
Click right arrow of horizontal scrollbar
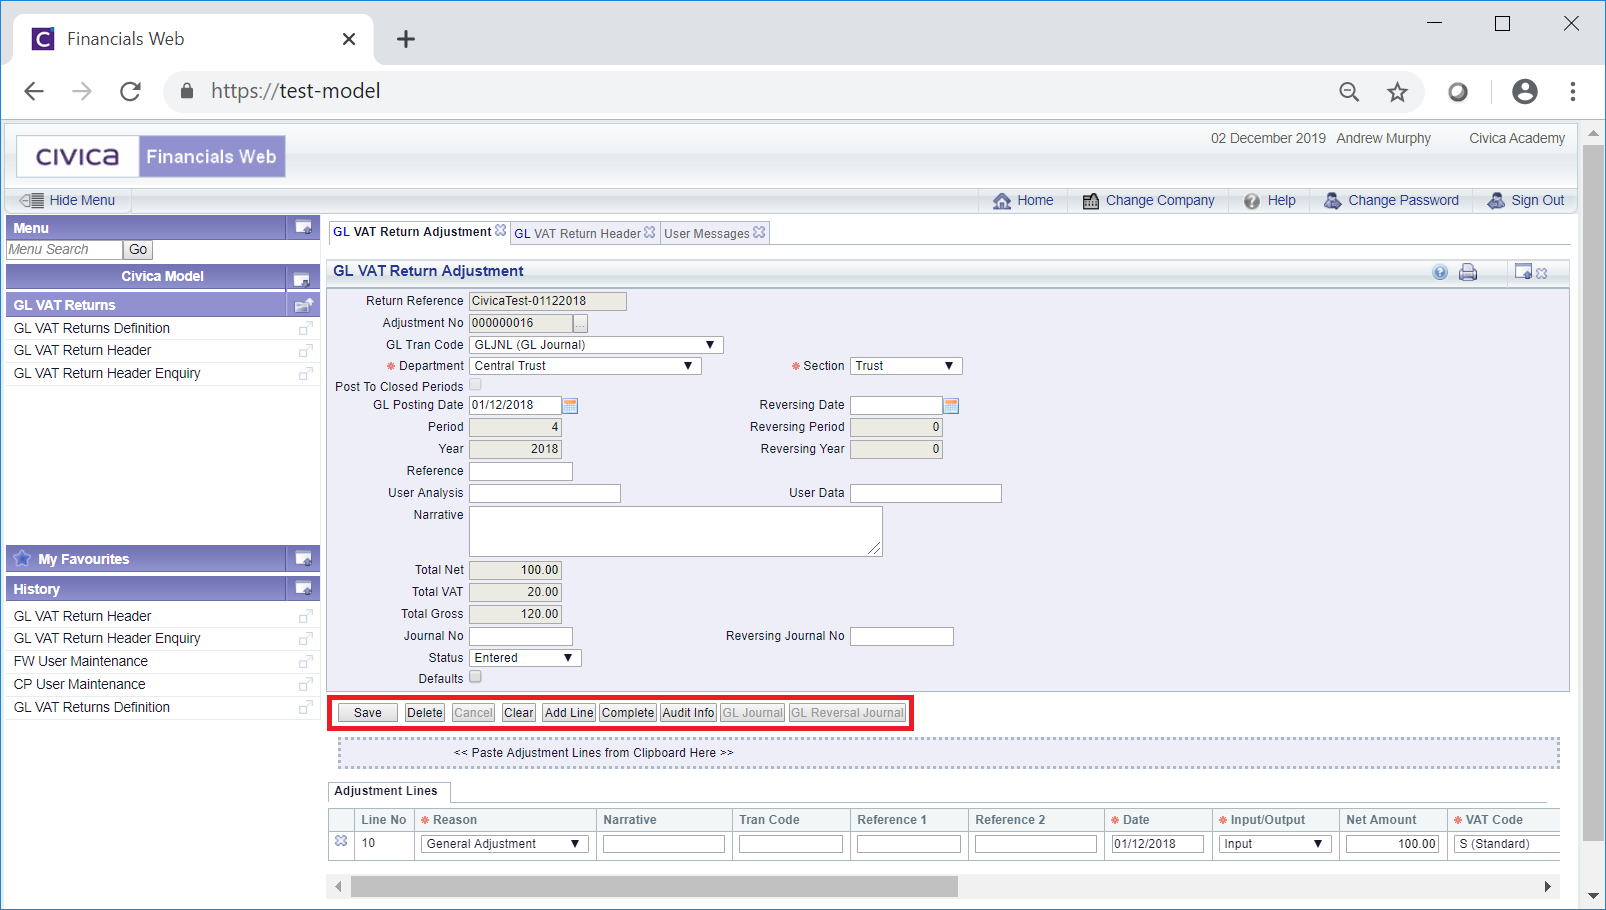pos(1548,887)
